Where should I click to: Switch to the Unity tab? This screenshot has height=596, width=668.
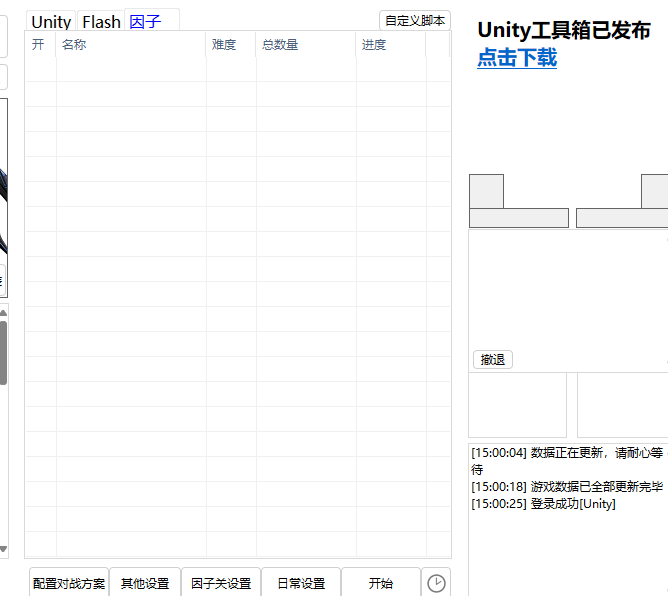51,21
